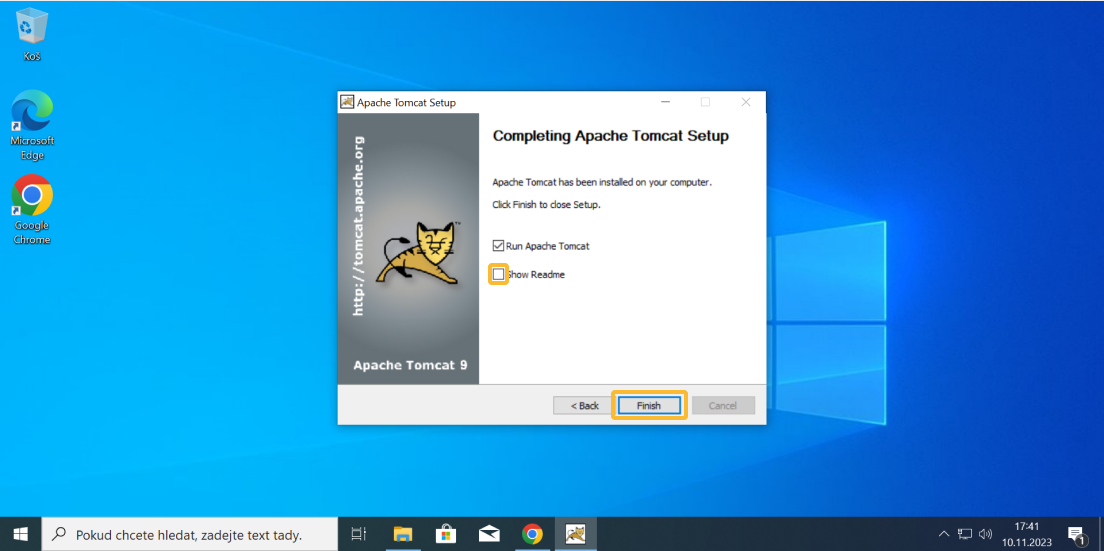Screen dimensions: 1104x551
Task: Open the Mail app in taskbar
Action: (489, 534)
